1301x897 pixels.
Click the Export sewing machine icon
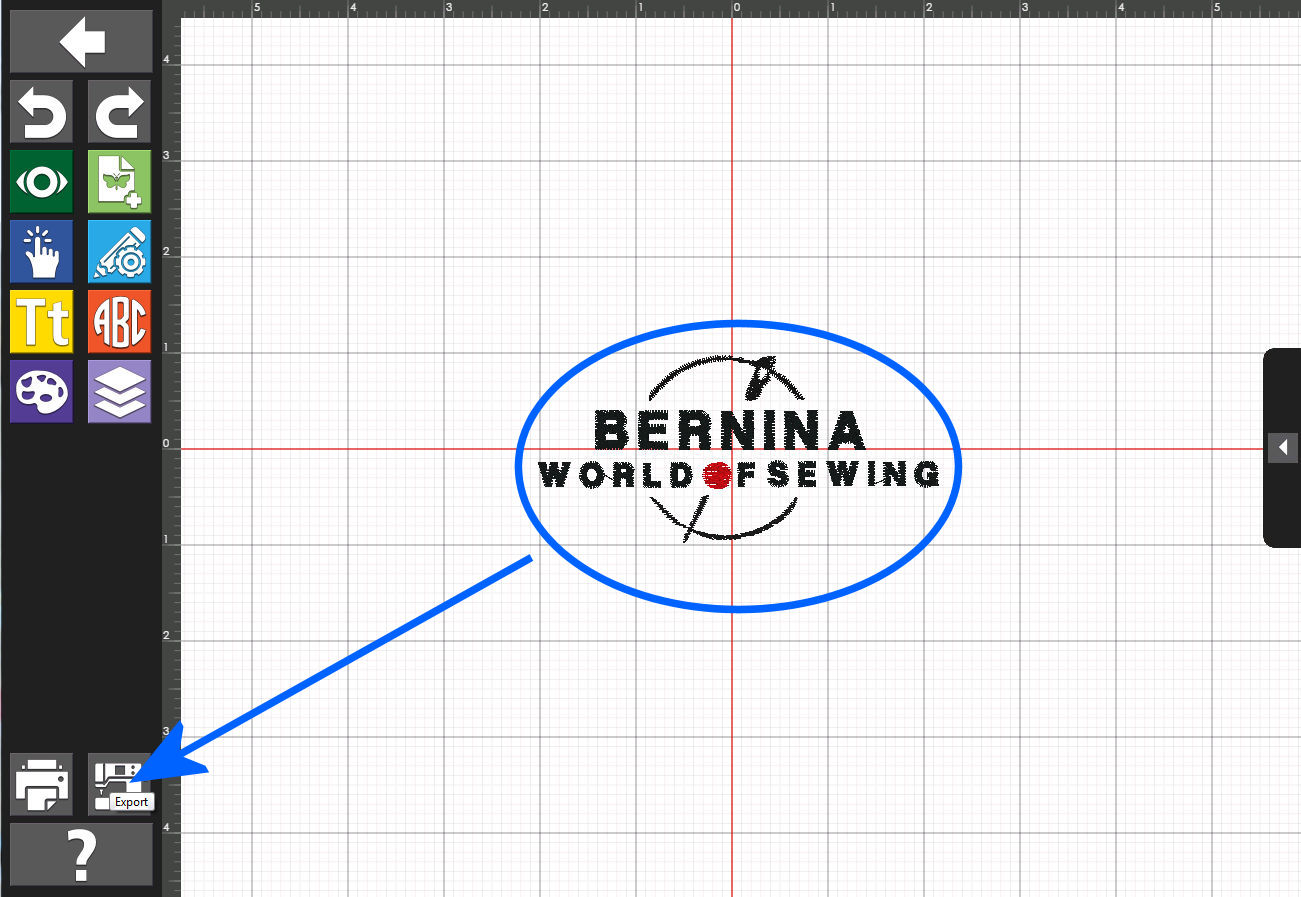pos(119,784)
